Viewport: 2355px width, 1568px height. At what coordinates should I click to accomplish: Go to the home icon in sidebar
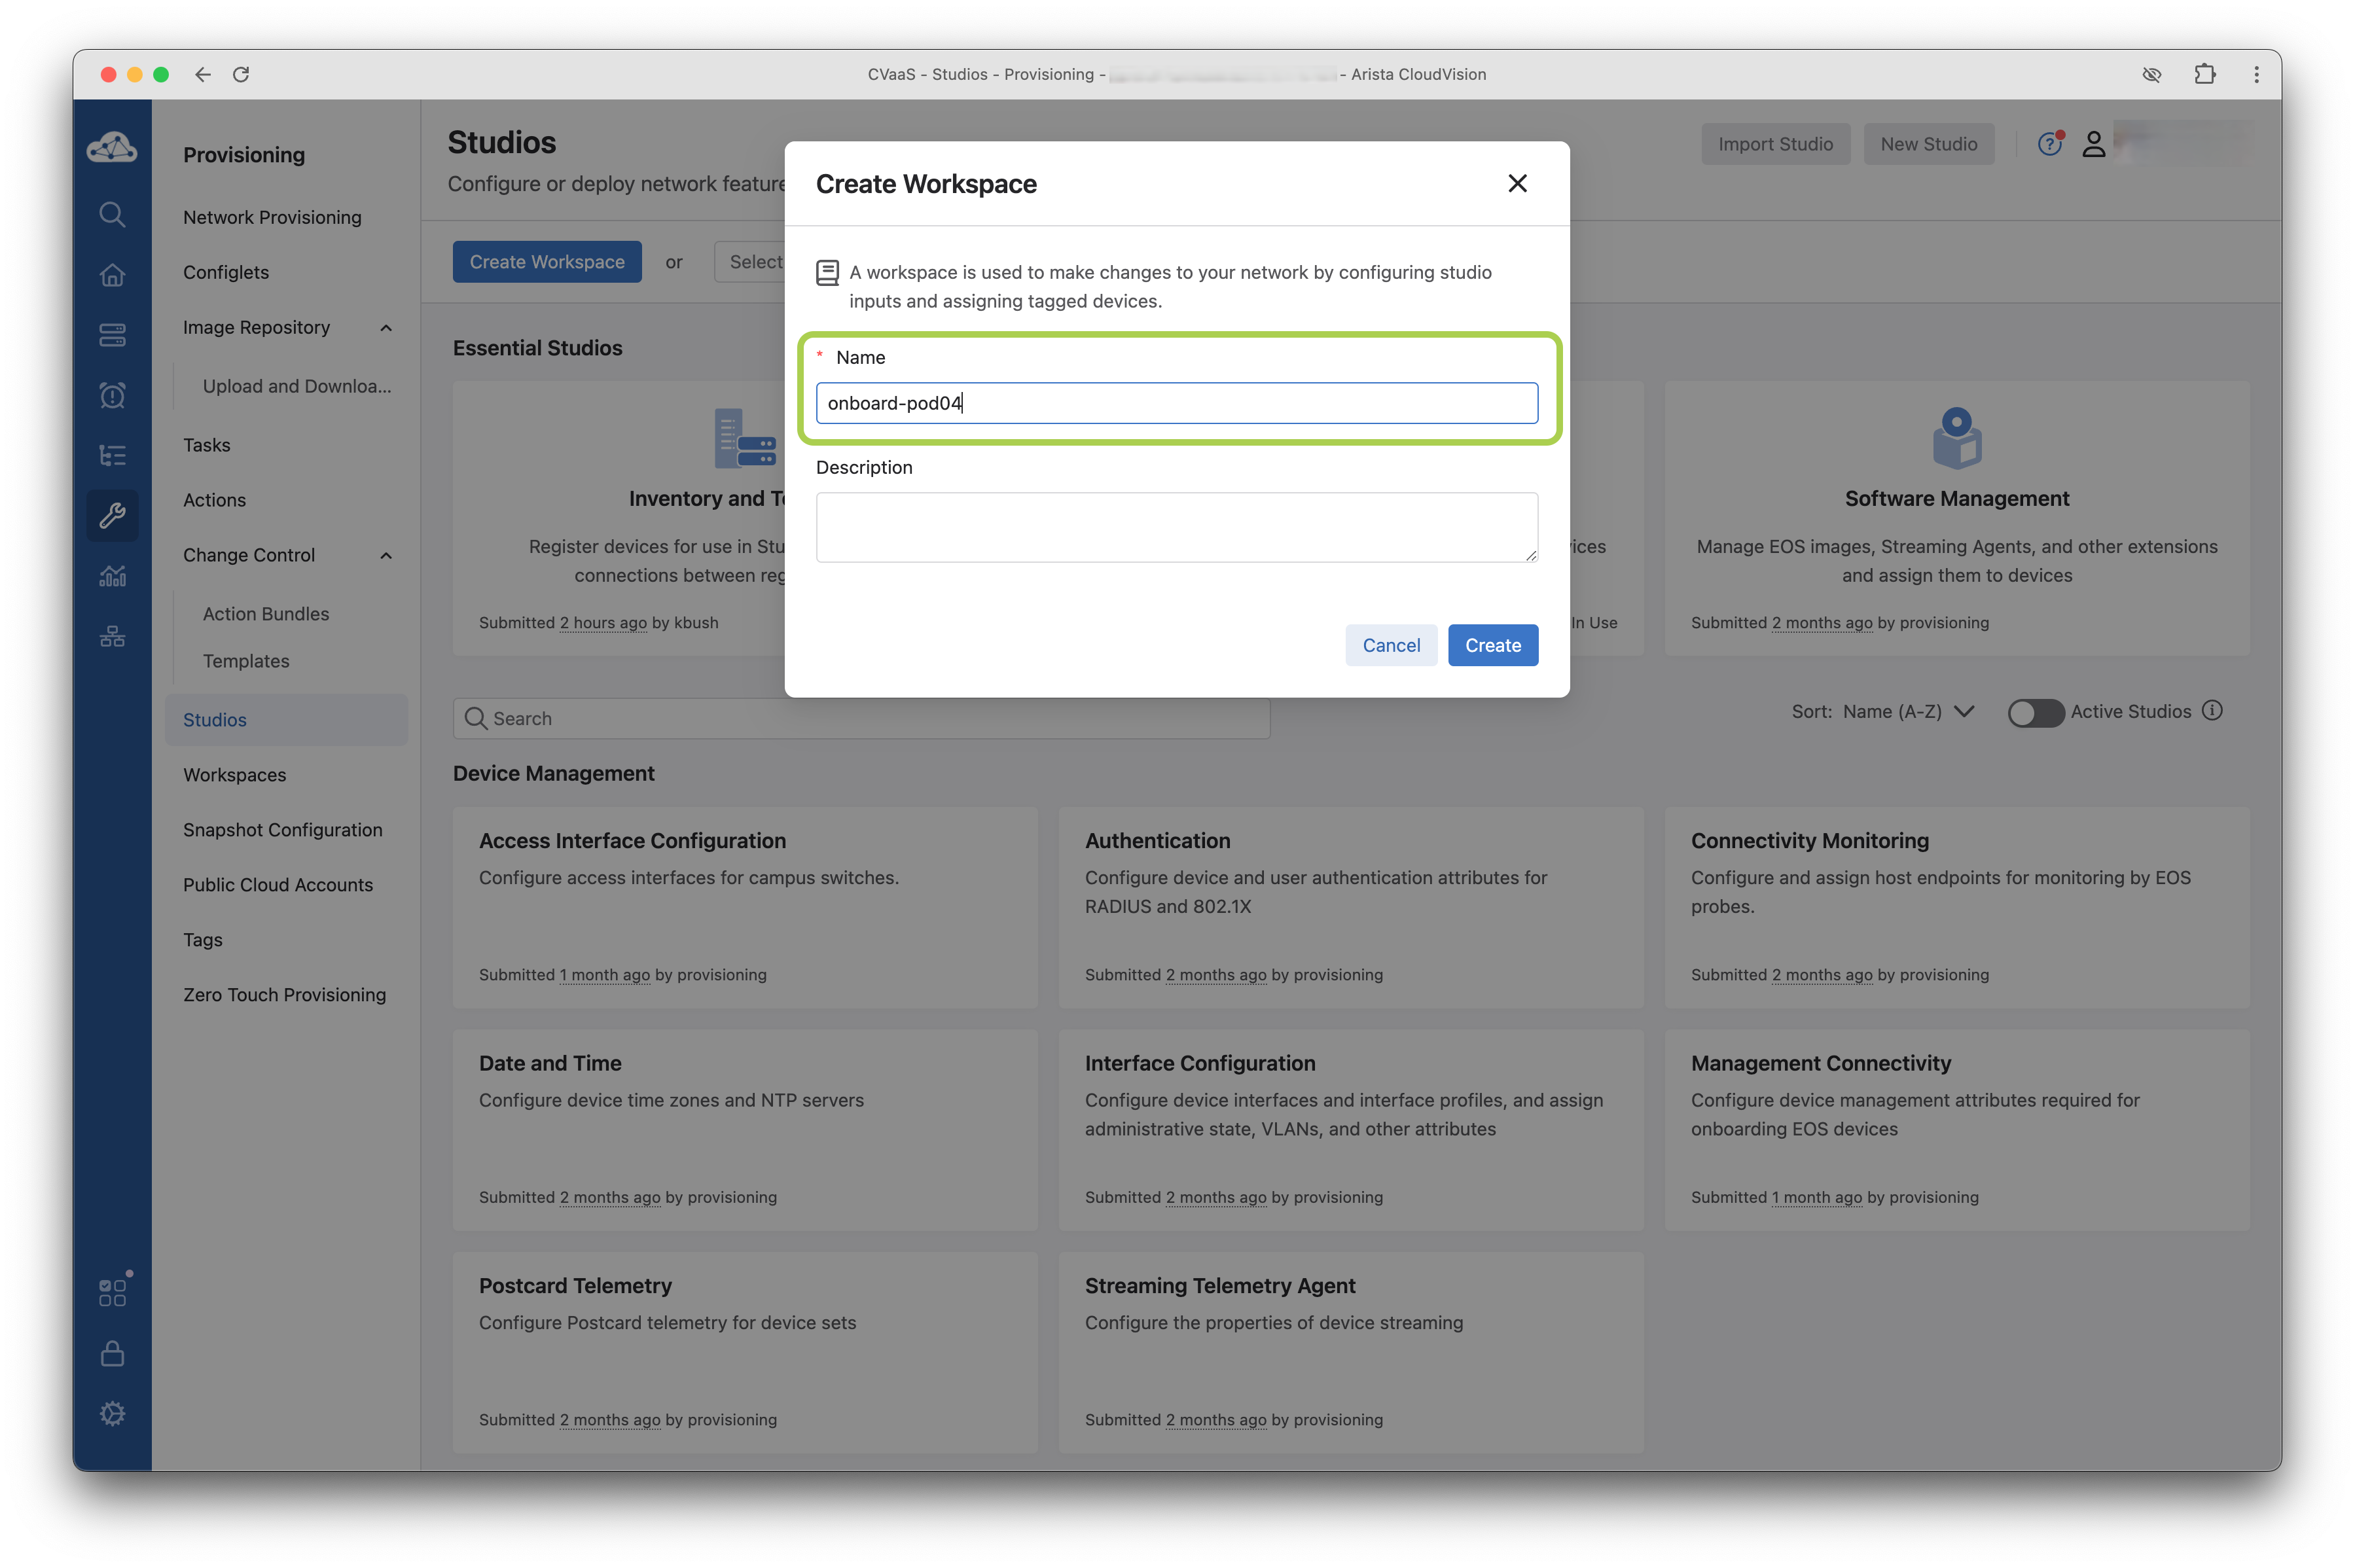pyautogui.click(x=112, y=275)
